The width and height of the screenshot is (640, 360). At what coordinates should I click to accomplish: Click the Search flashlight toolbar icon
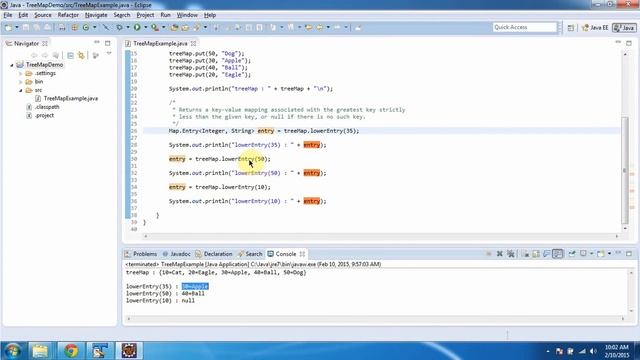tap(196, 27)
